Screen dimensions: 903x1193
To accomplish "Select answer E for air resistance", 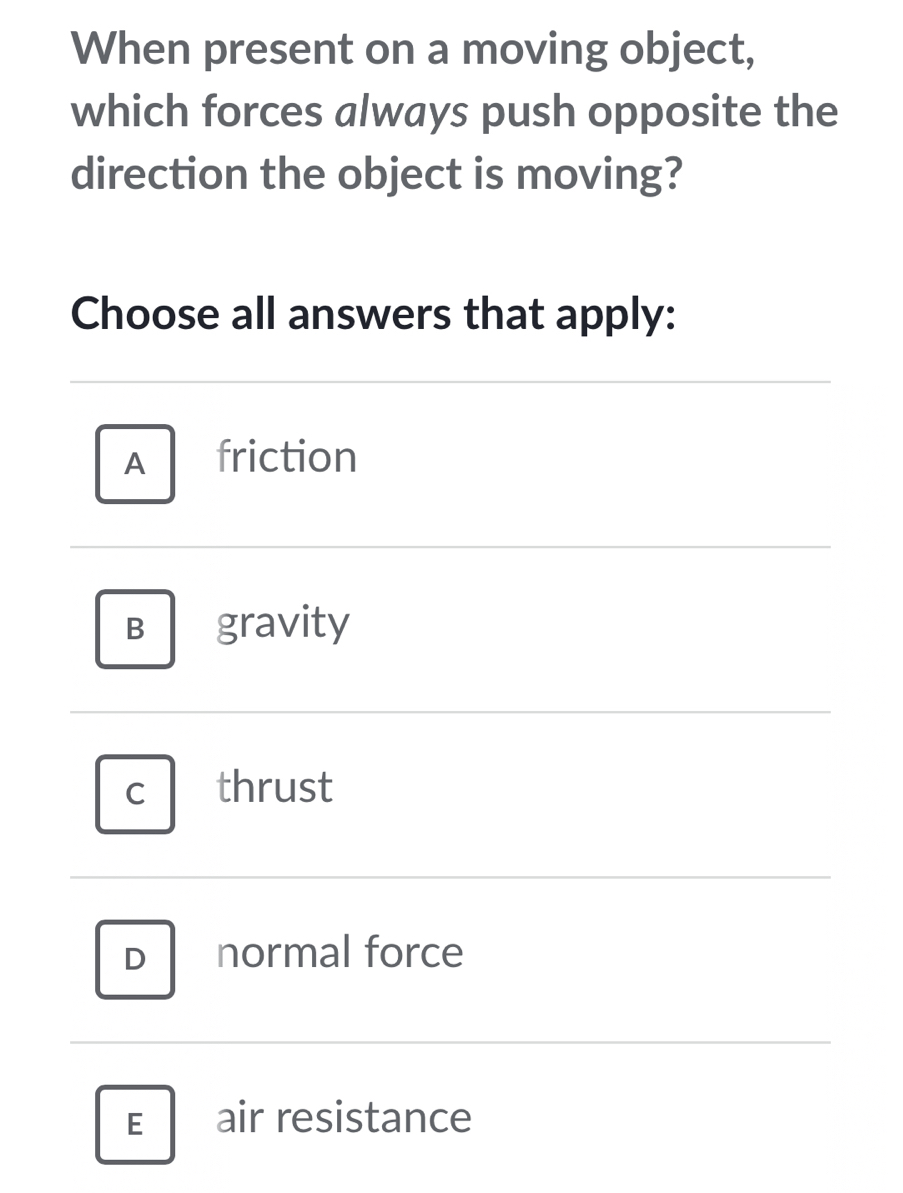I will click(x=134, y=1125).
